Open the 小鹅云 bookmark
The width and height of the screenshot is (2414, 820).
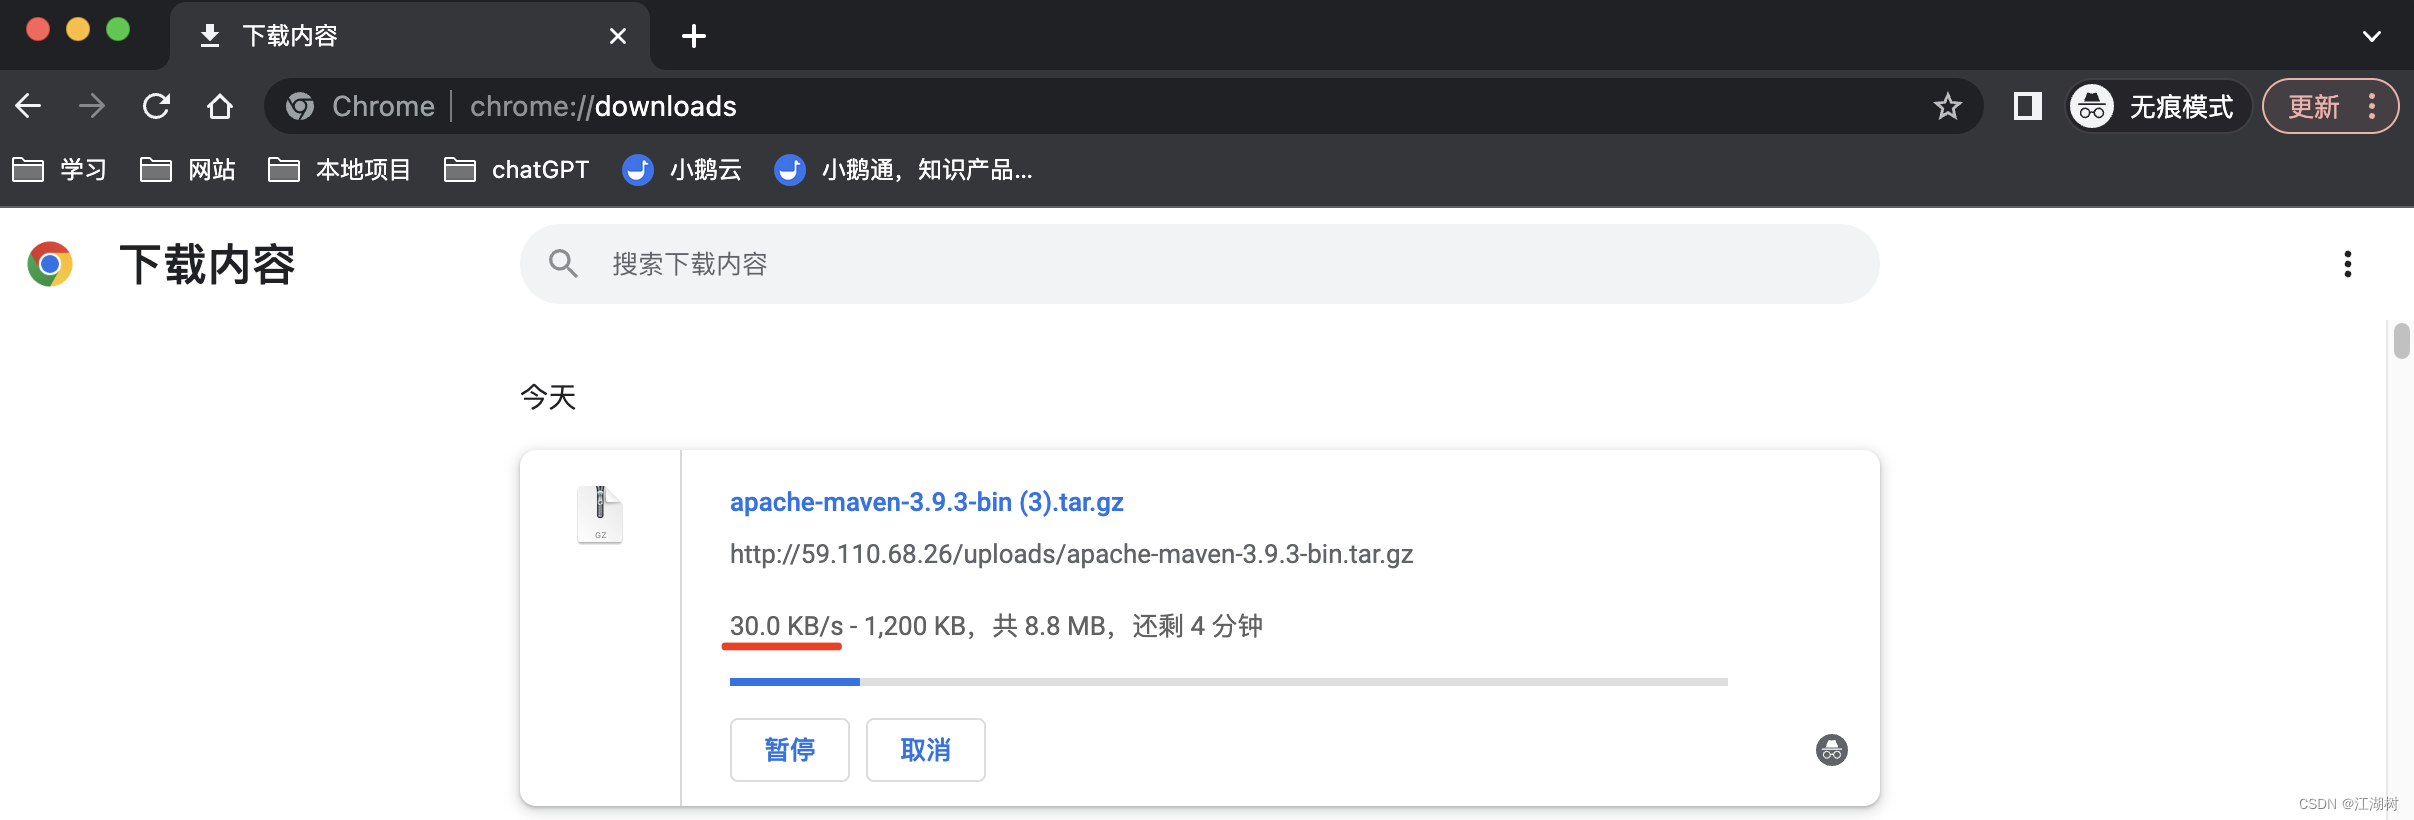[682, 170]
